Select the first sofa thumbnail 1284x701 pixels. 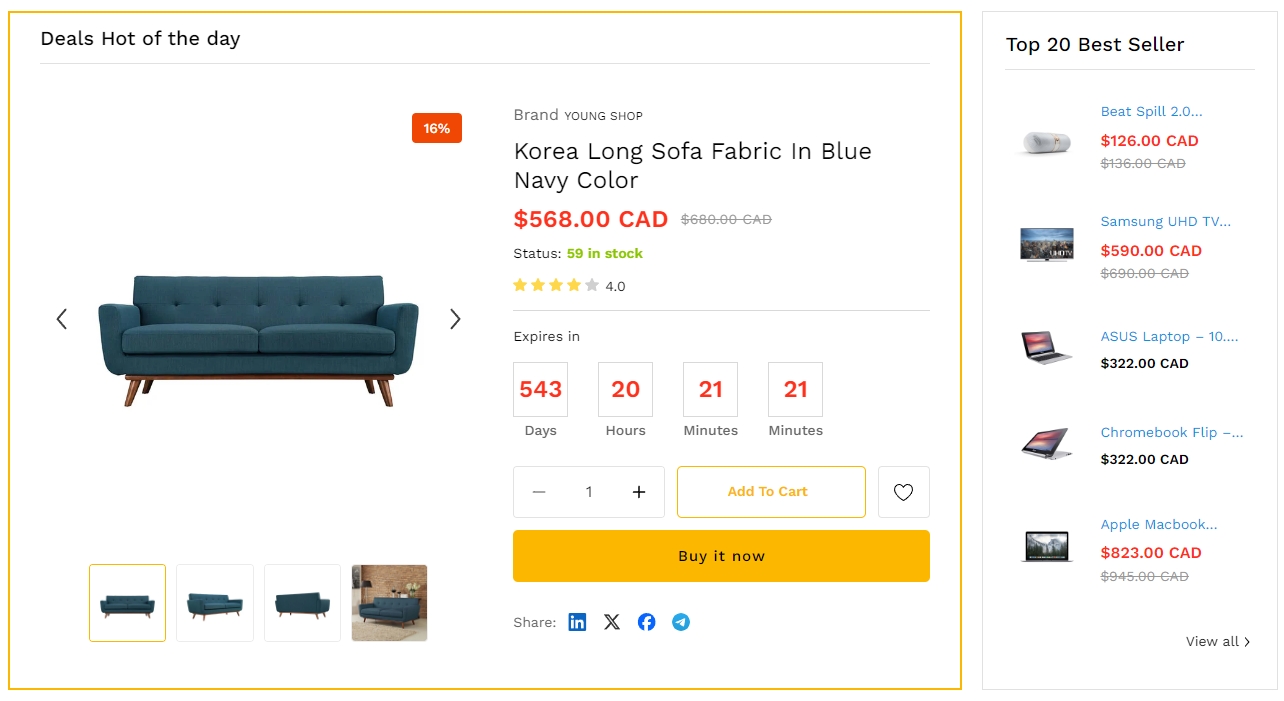[x=127, y=603]
